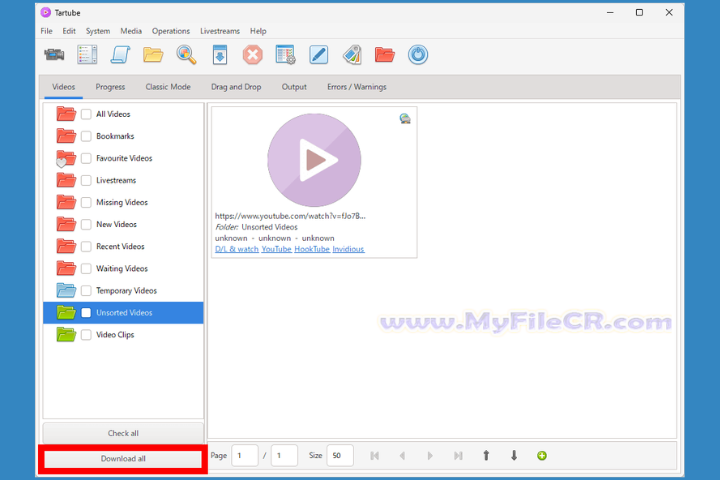Open the download options table-with-gear icon
The height and width of the screenshot is (480, 720).
(286, 55)
